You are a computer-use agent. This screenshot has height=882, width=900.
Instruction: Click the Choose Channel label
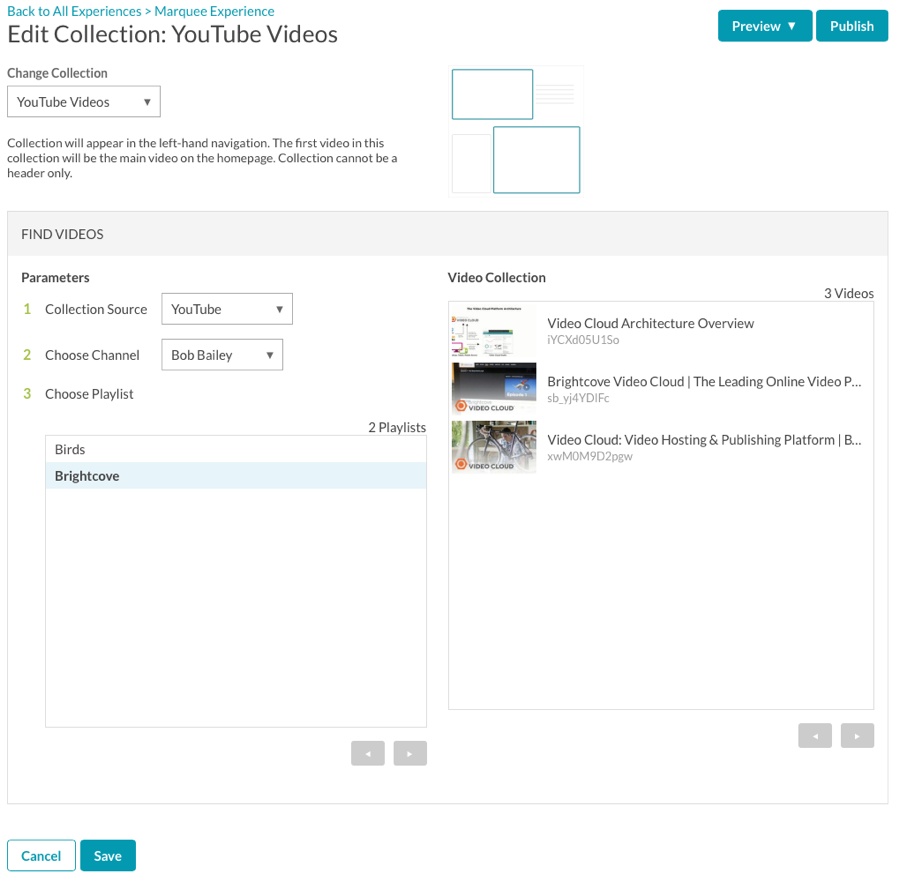[92, 355]
